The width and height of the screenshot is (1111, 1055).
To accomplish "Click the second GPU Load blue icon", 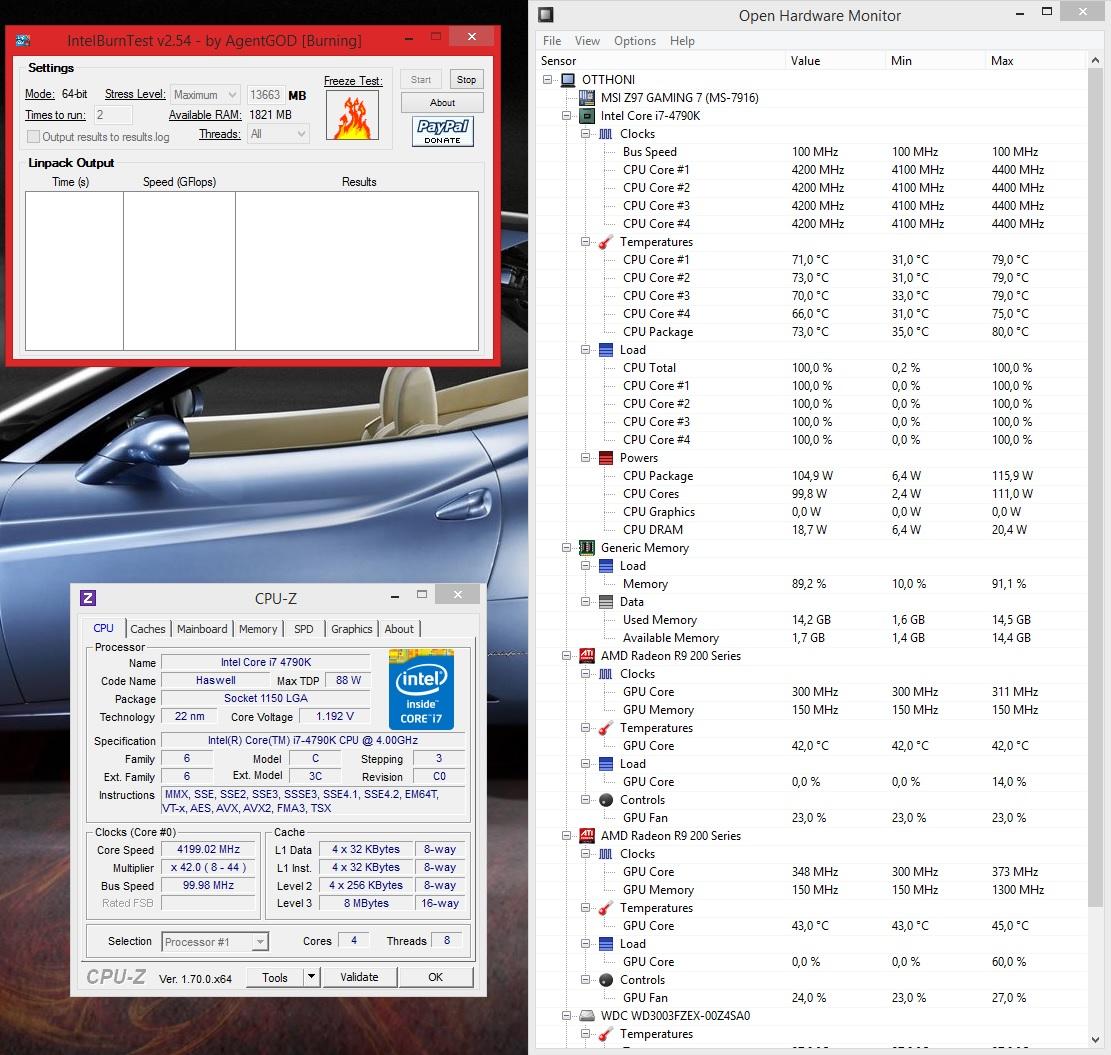I will coord(606,944).
